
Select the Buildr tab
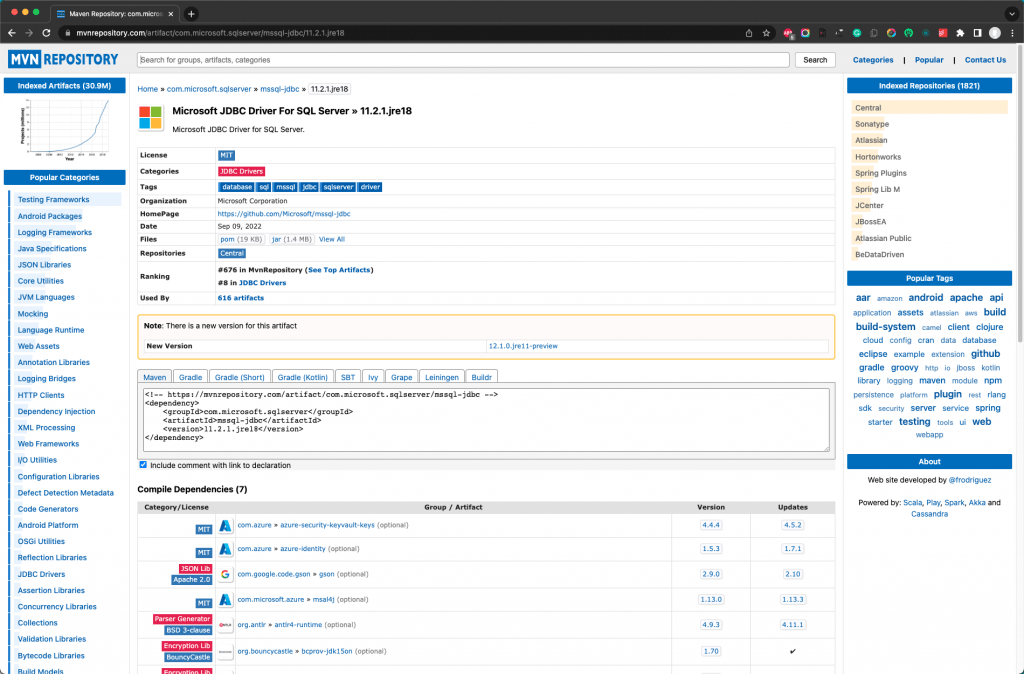click(482, 377)
